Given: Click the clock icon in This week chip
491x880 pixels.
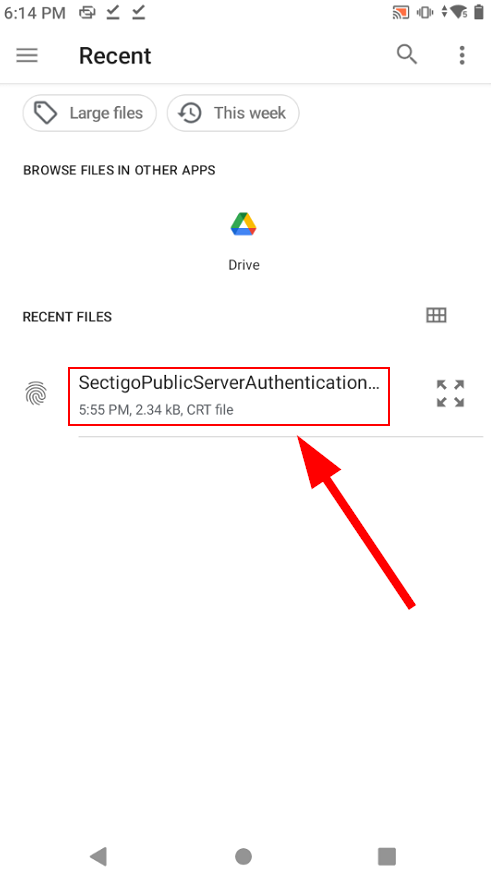Looking at the screenshot, I should point(190,113).
